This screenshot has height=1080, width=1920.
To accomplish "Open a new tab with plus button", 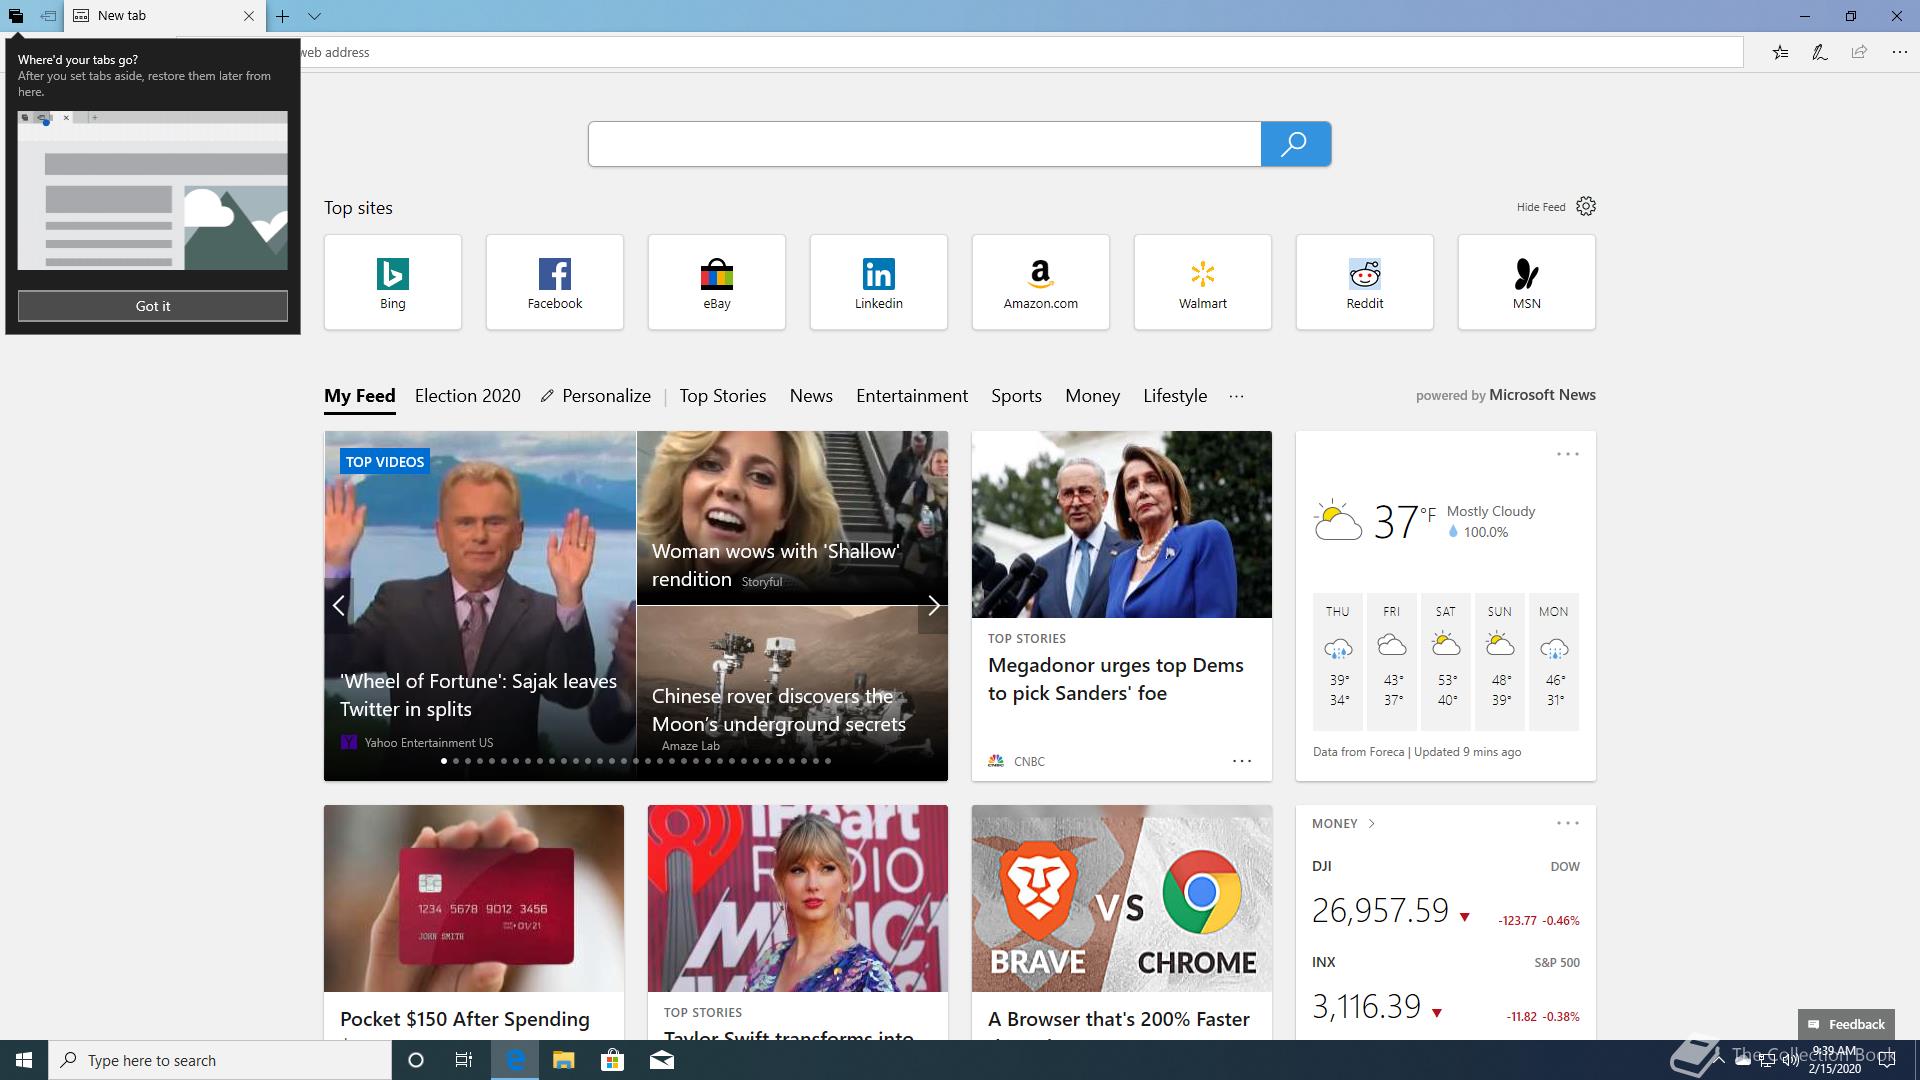I will [x=283, y=16].
